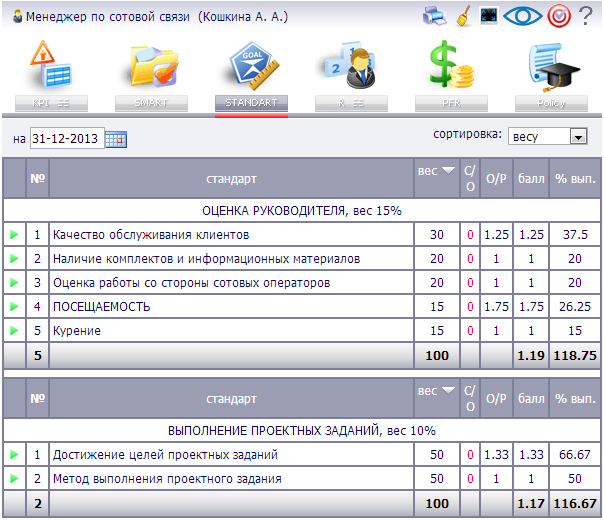Click weight 30 in Качество row

tap(437, 235)
